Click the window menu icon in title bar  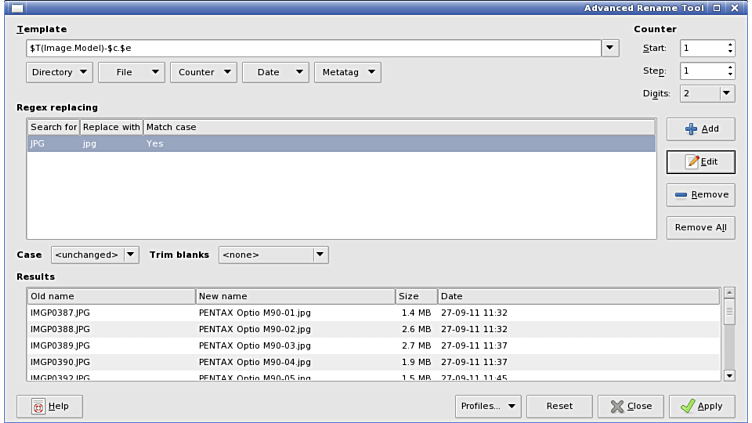(17, 8)
